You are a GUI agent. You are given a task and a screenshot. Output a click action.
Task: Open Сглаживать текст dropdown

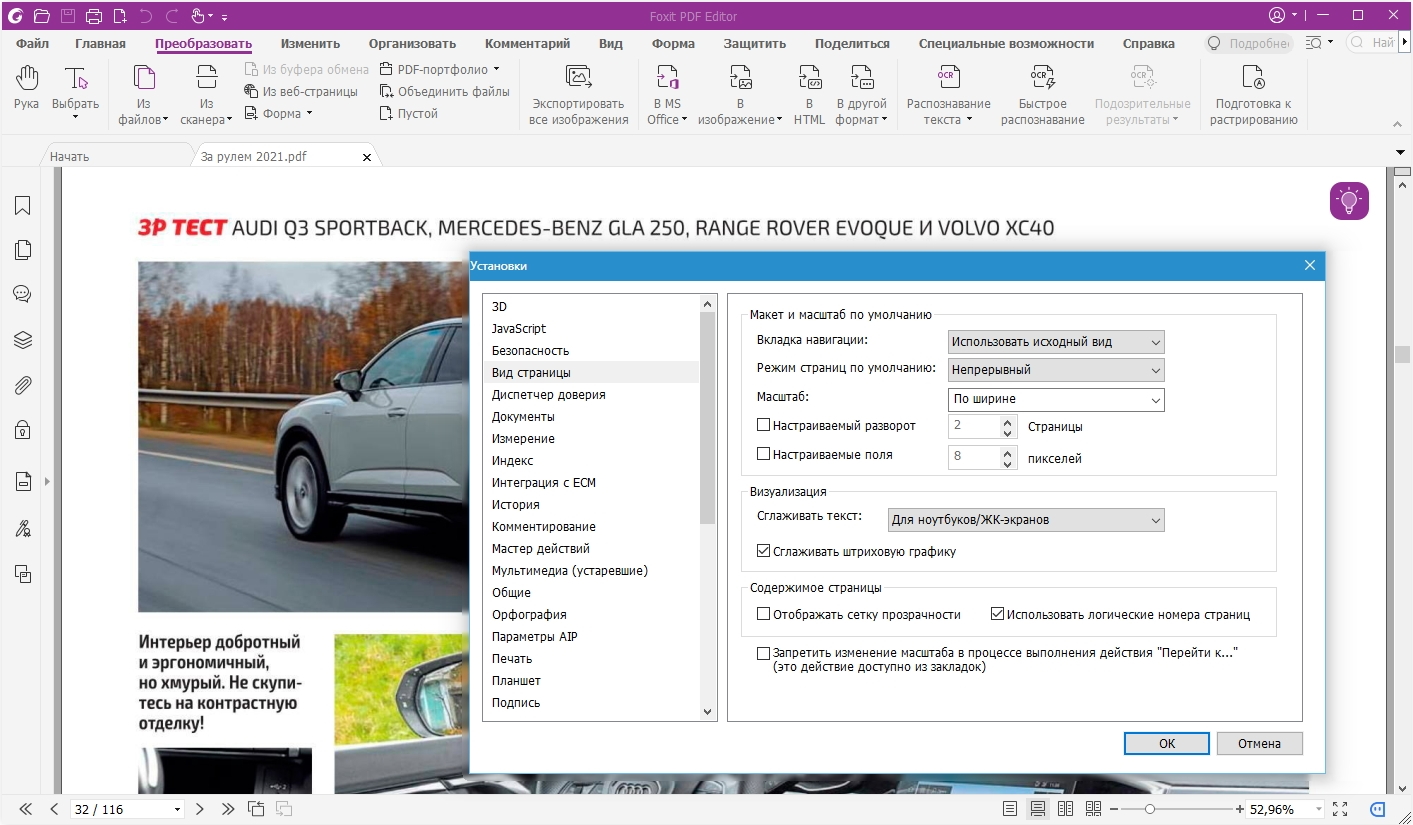1026,520
